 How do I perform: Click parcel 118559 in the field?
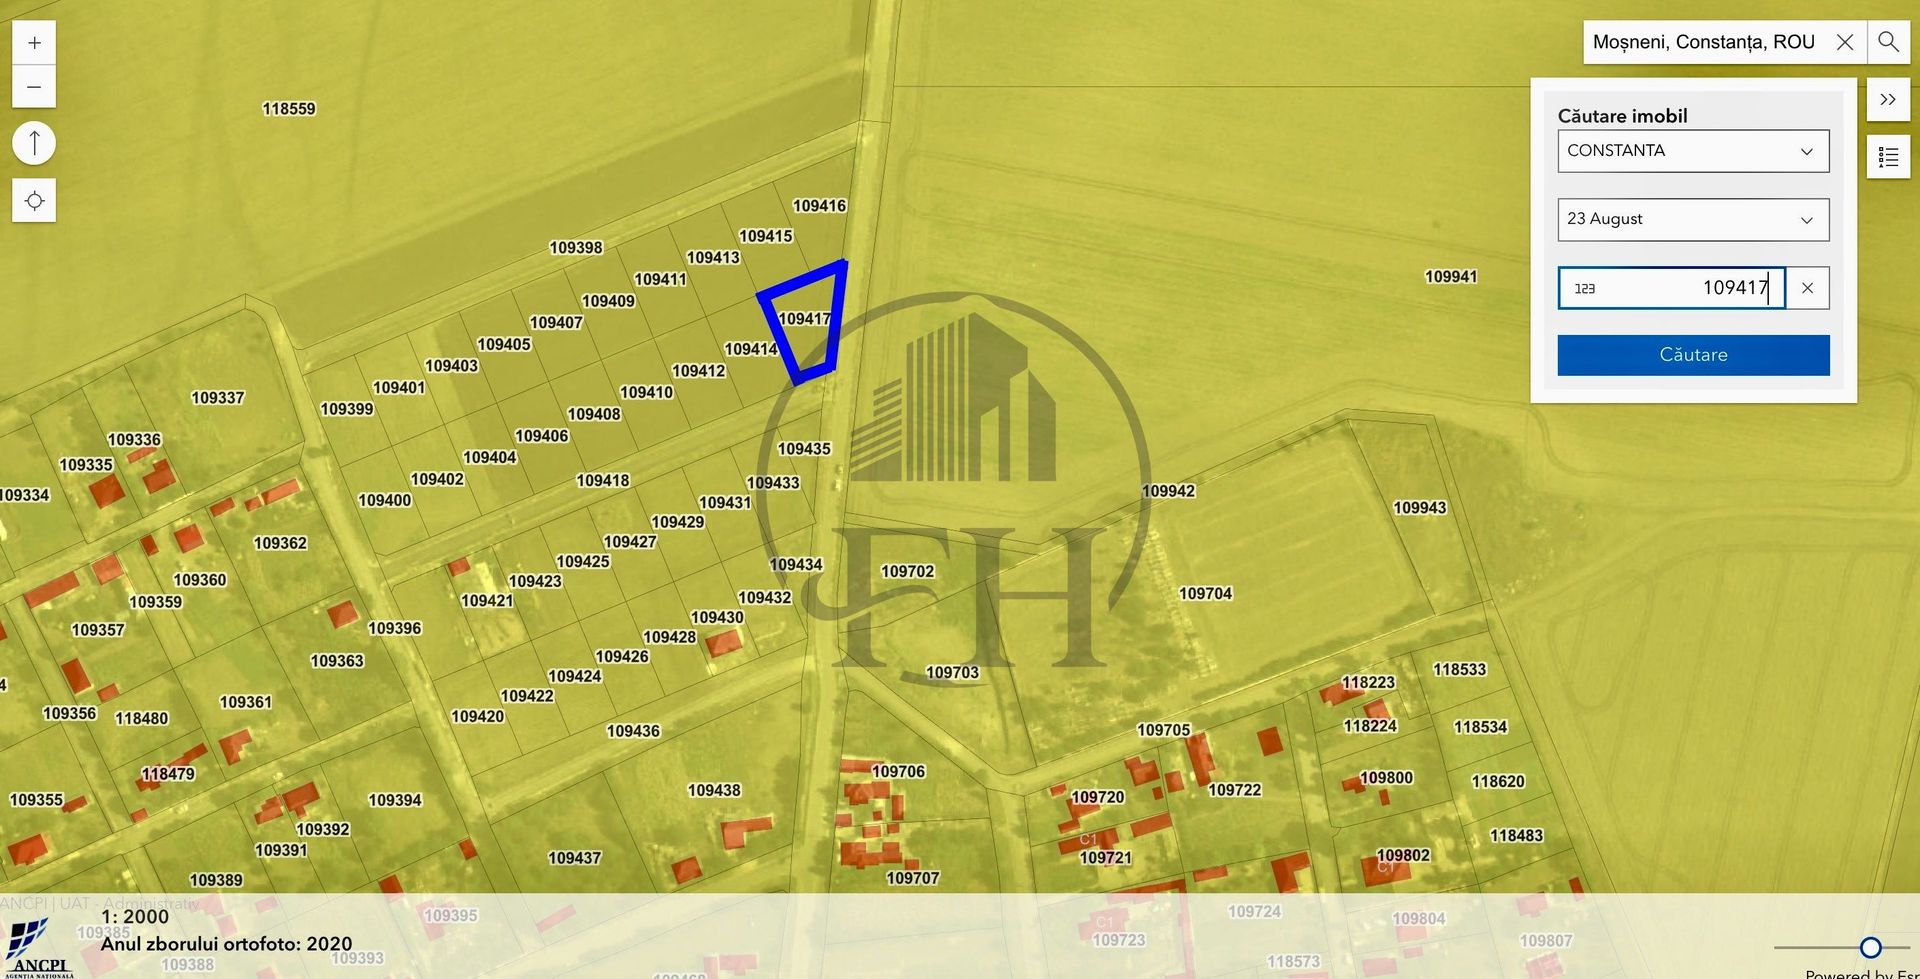[289, 109]
